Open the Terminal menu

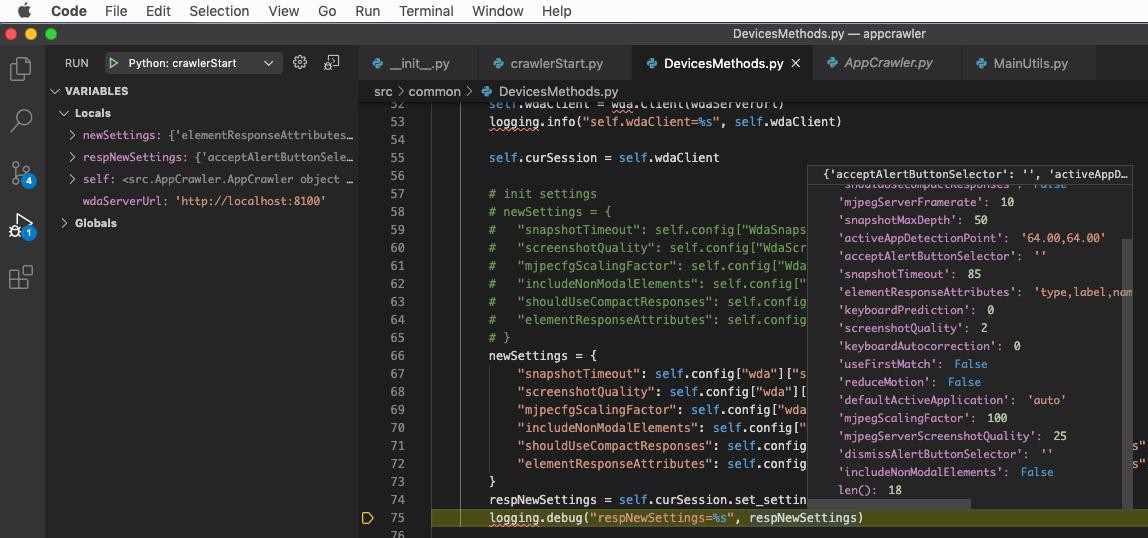[426, 11]
